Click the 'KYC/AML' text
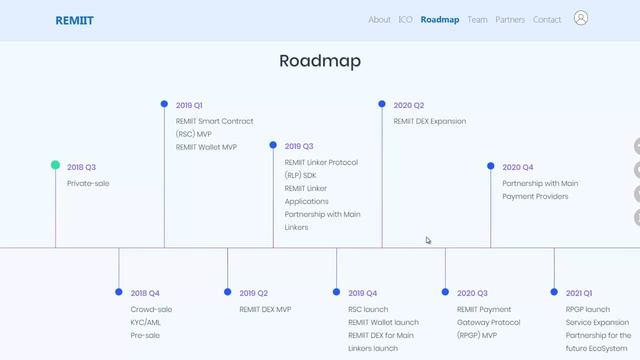Image resolution: width=640 pixels, height=360 pixels. (x=145, y=322)
